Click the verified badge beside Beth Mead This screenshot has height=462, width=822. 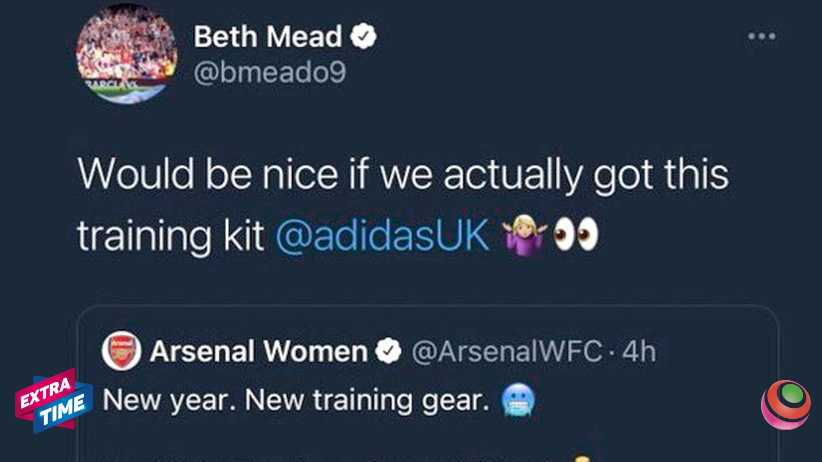point(364,38)
